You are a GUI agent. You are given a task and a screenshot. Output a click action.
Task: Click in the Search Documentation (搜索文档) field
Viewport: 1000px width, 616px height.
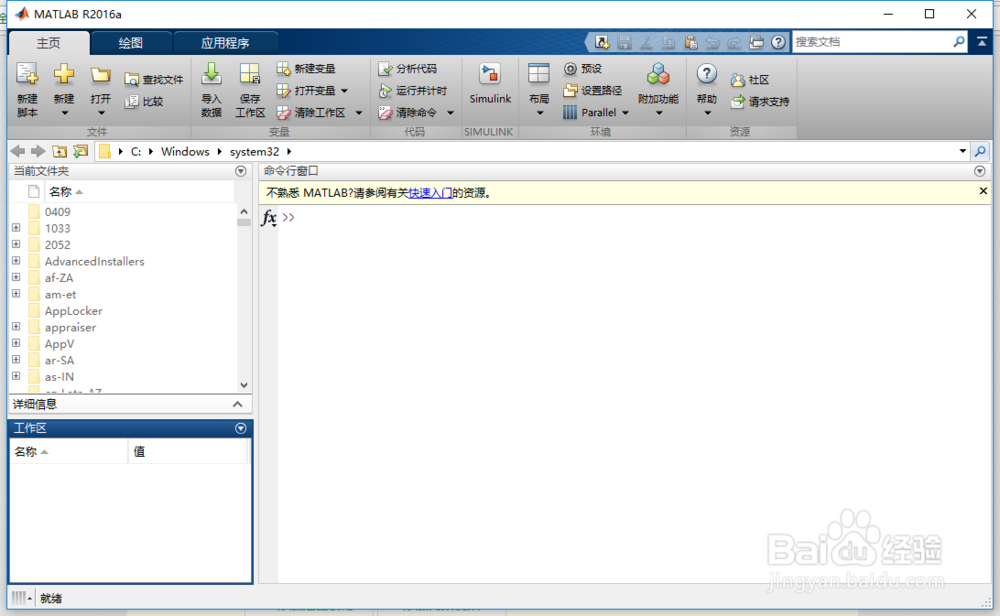pyautogui.click(x=871, y=41)
